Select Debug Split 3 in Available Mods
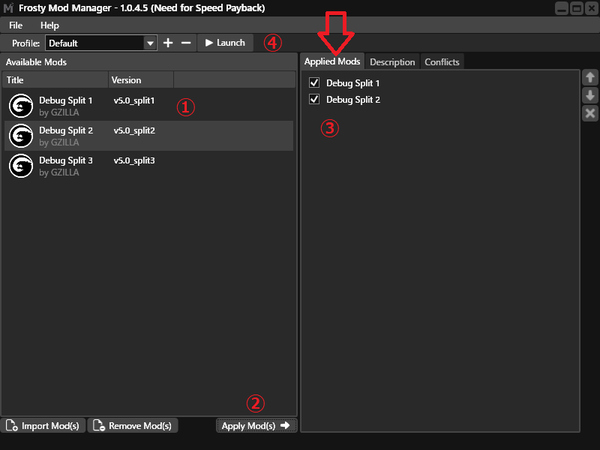The width and height of the screenshot is (600, 450). (149, 166)
